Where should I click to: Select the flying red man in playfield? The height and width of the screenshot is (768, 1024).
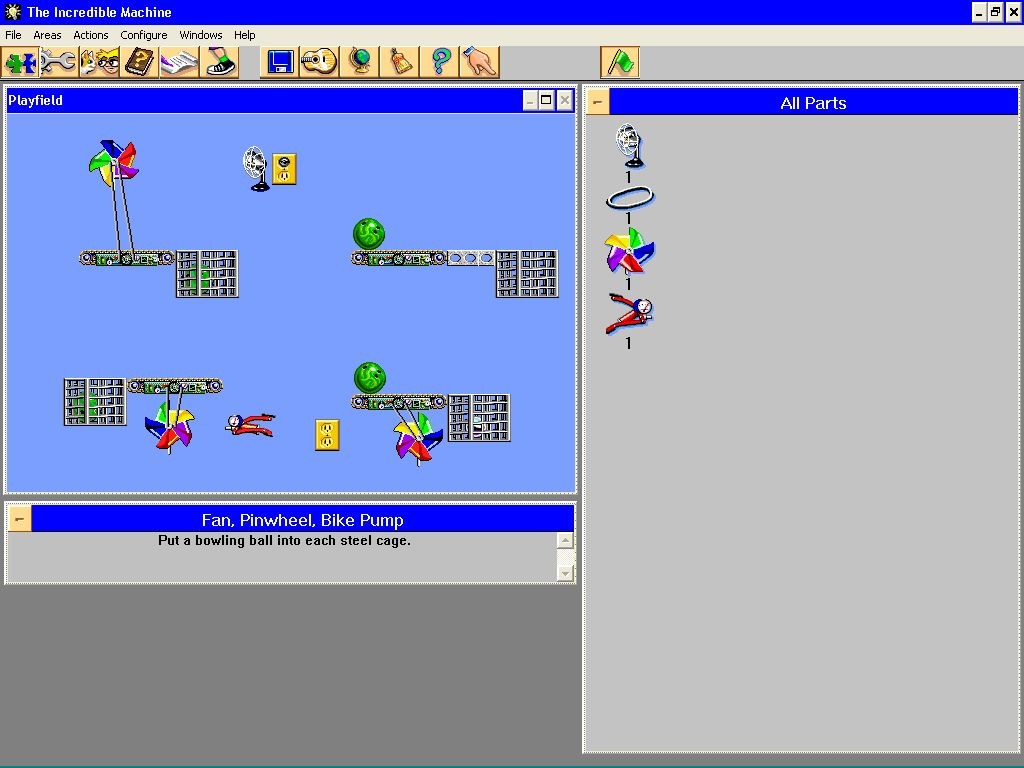[250, 424]
